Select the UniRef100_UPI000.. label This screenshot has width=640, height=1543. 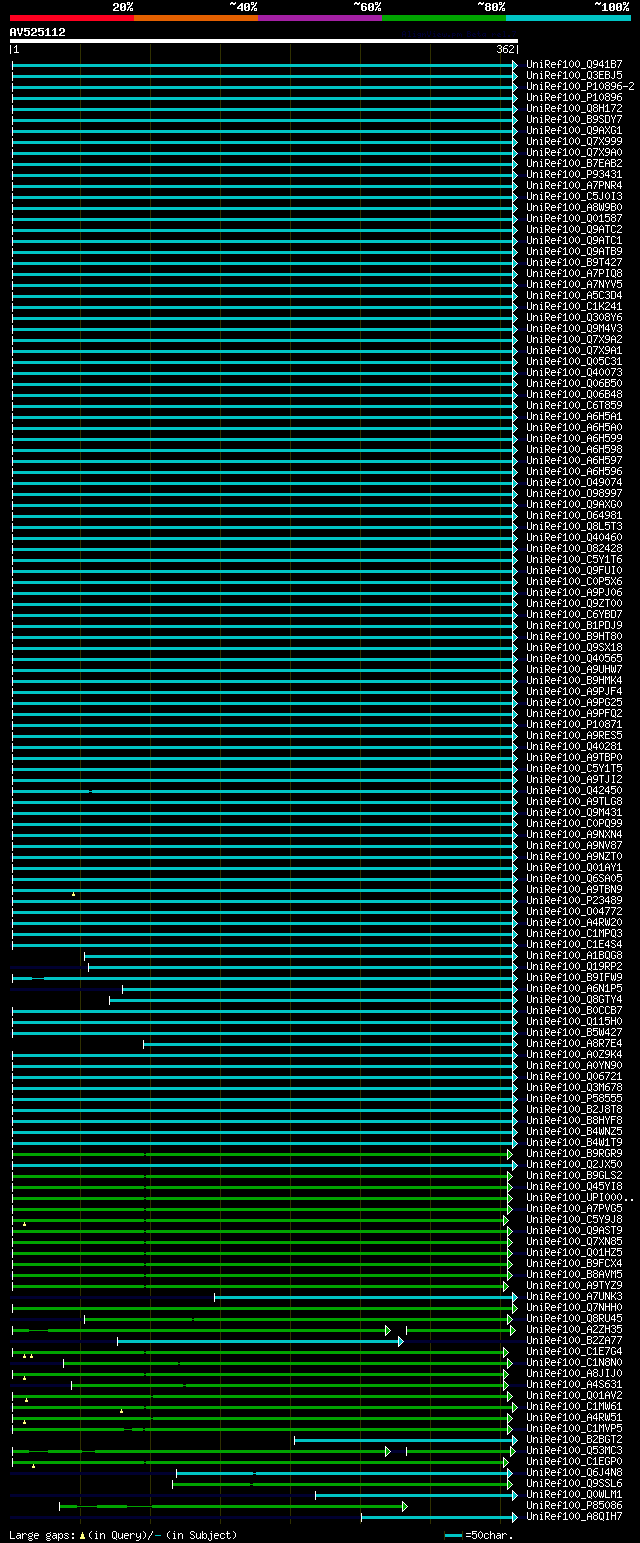click(580, 1198)
